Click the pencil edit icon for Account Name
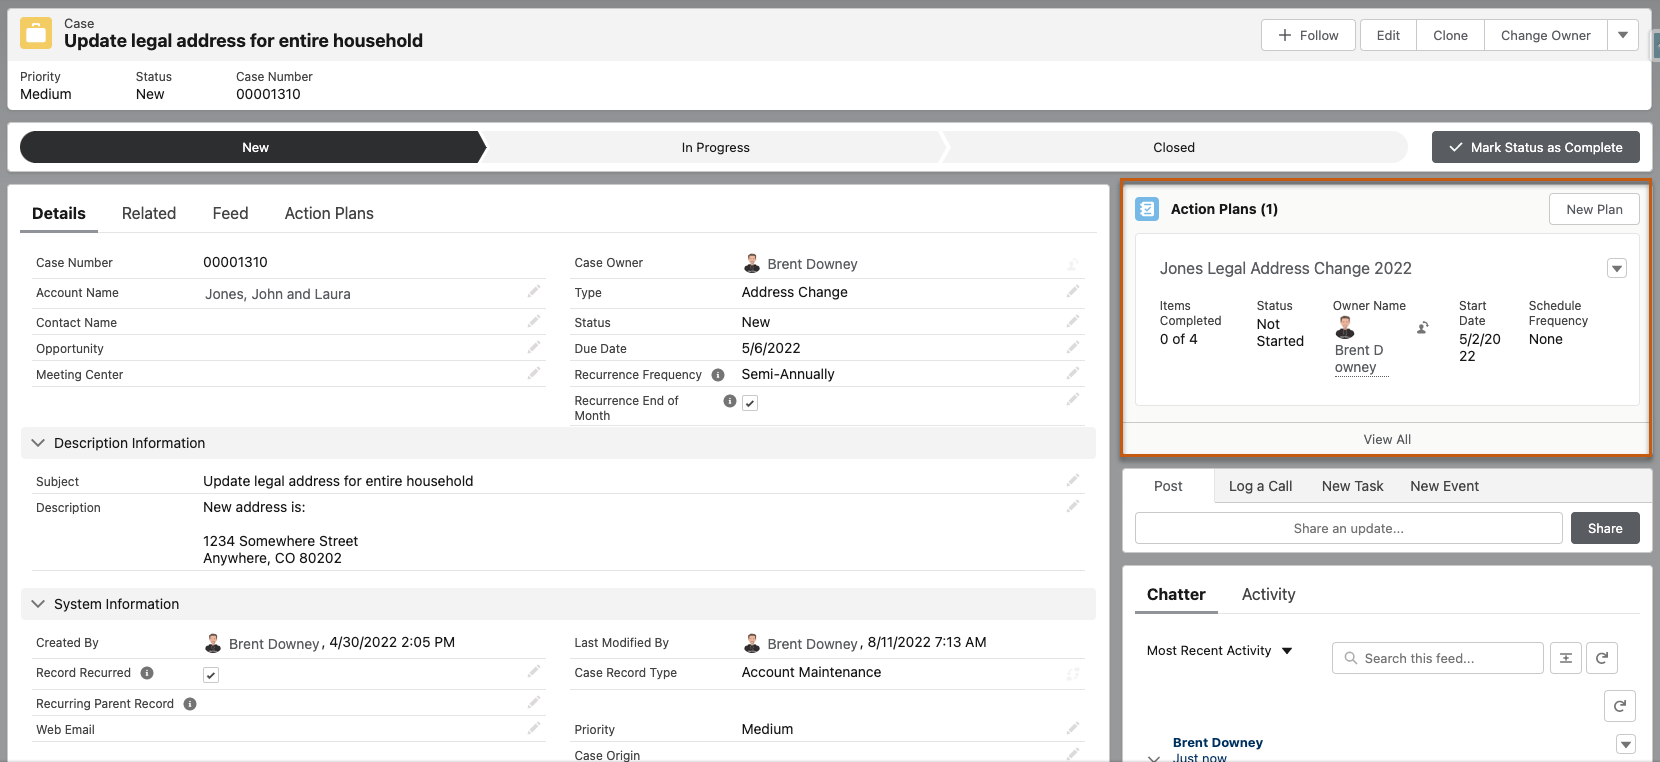The width and height of the screenshot is (1660, 762). point(534,291)
